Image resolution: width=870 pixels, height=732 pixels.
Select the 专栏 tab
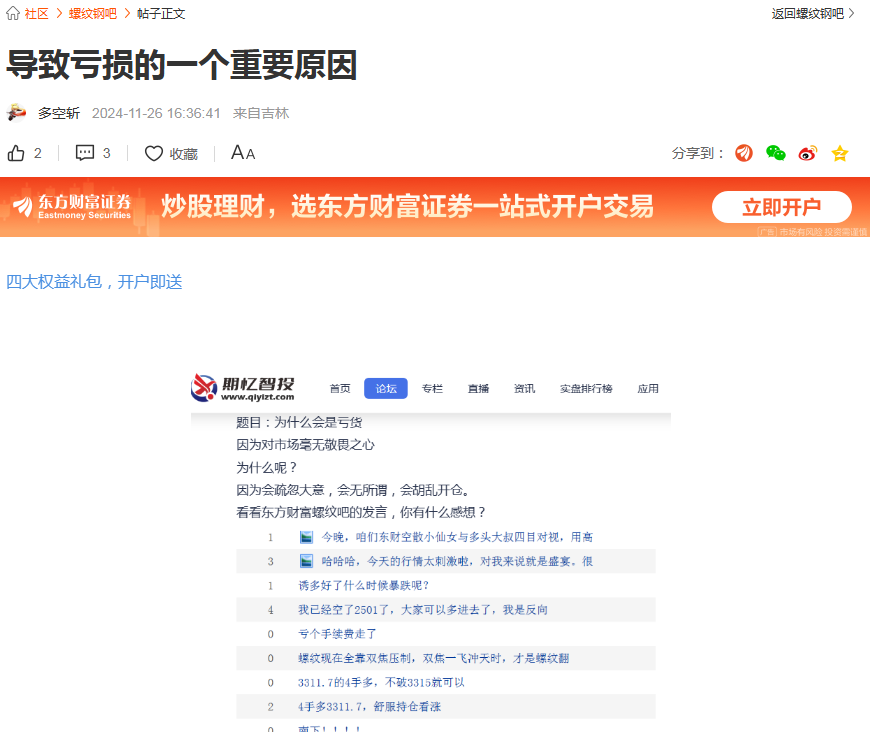[x=432, y=388]
